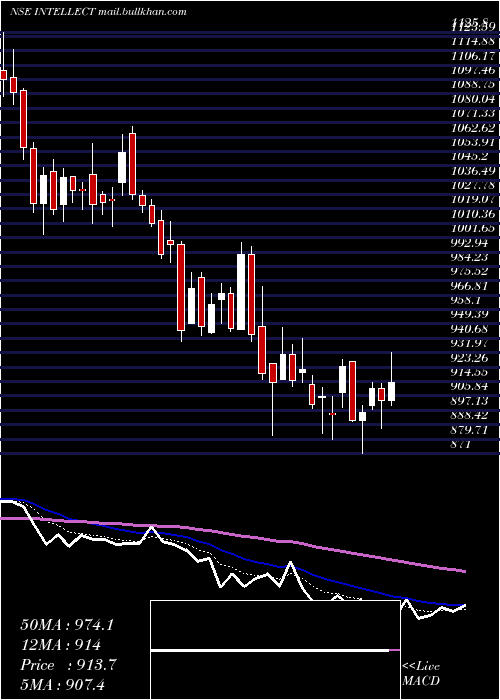Click the 992.94 price label
The image size is (500, 700).
tap(469, 242)
